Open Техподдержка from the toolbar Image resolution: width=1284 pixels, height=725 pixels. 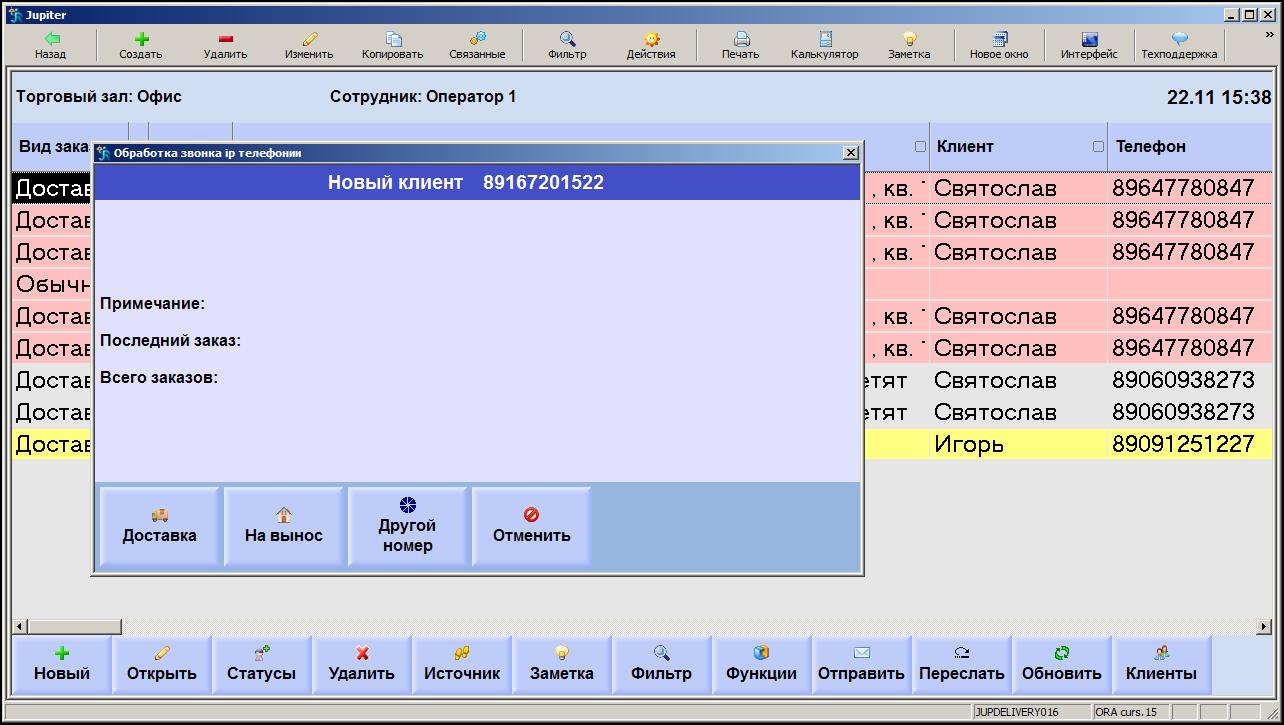tap(1179, 46)
